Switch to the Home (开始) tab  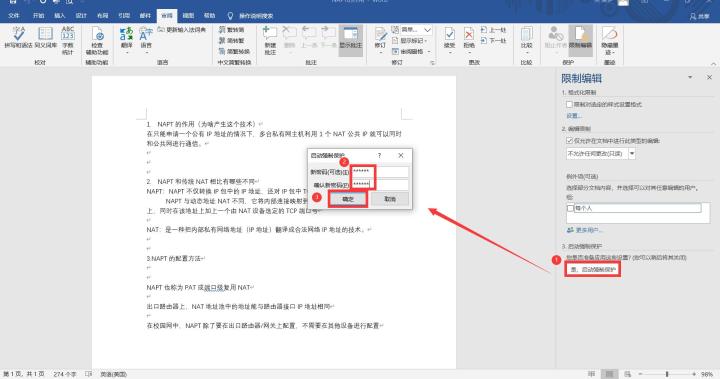tap(39, 16)
